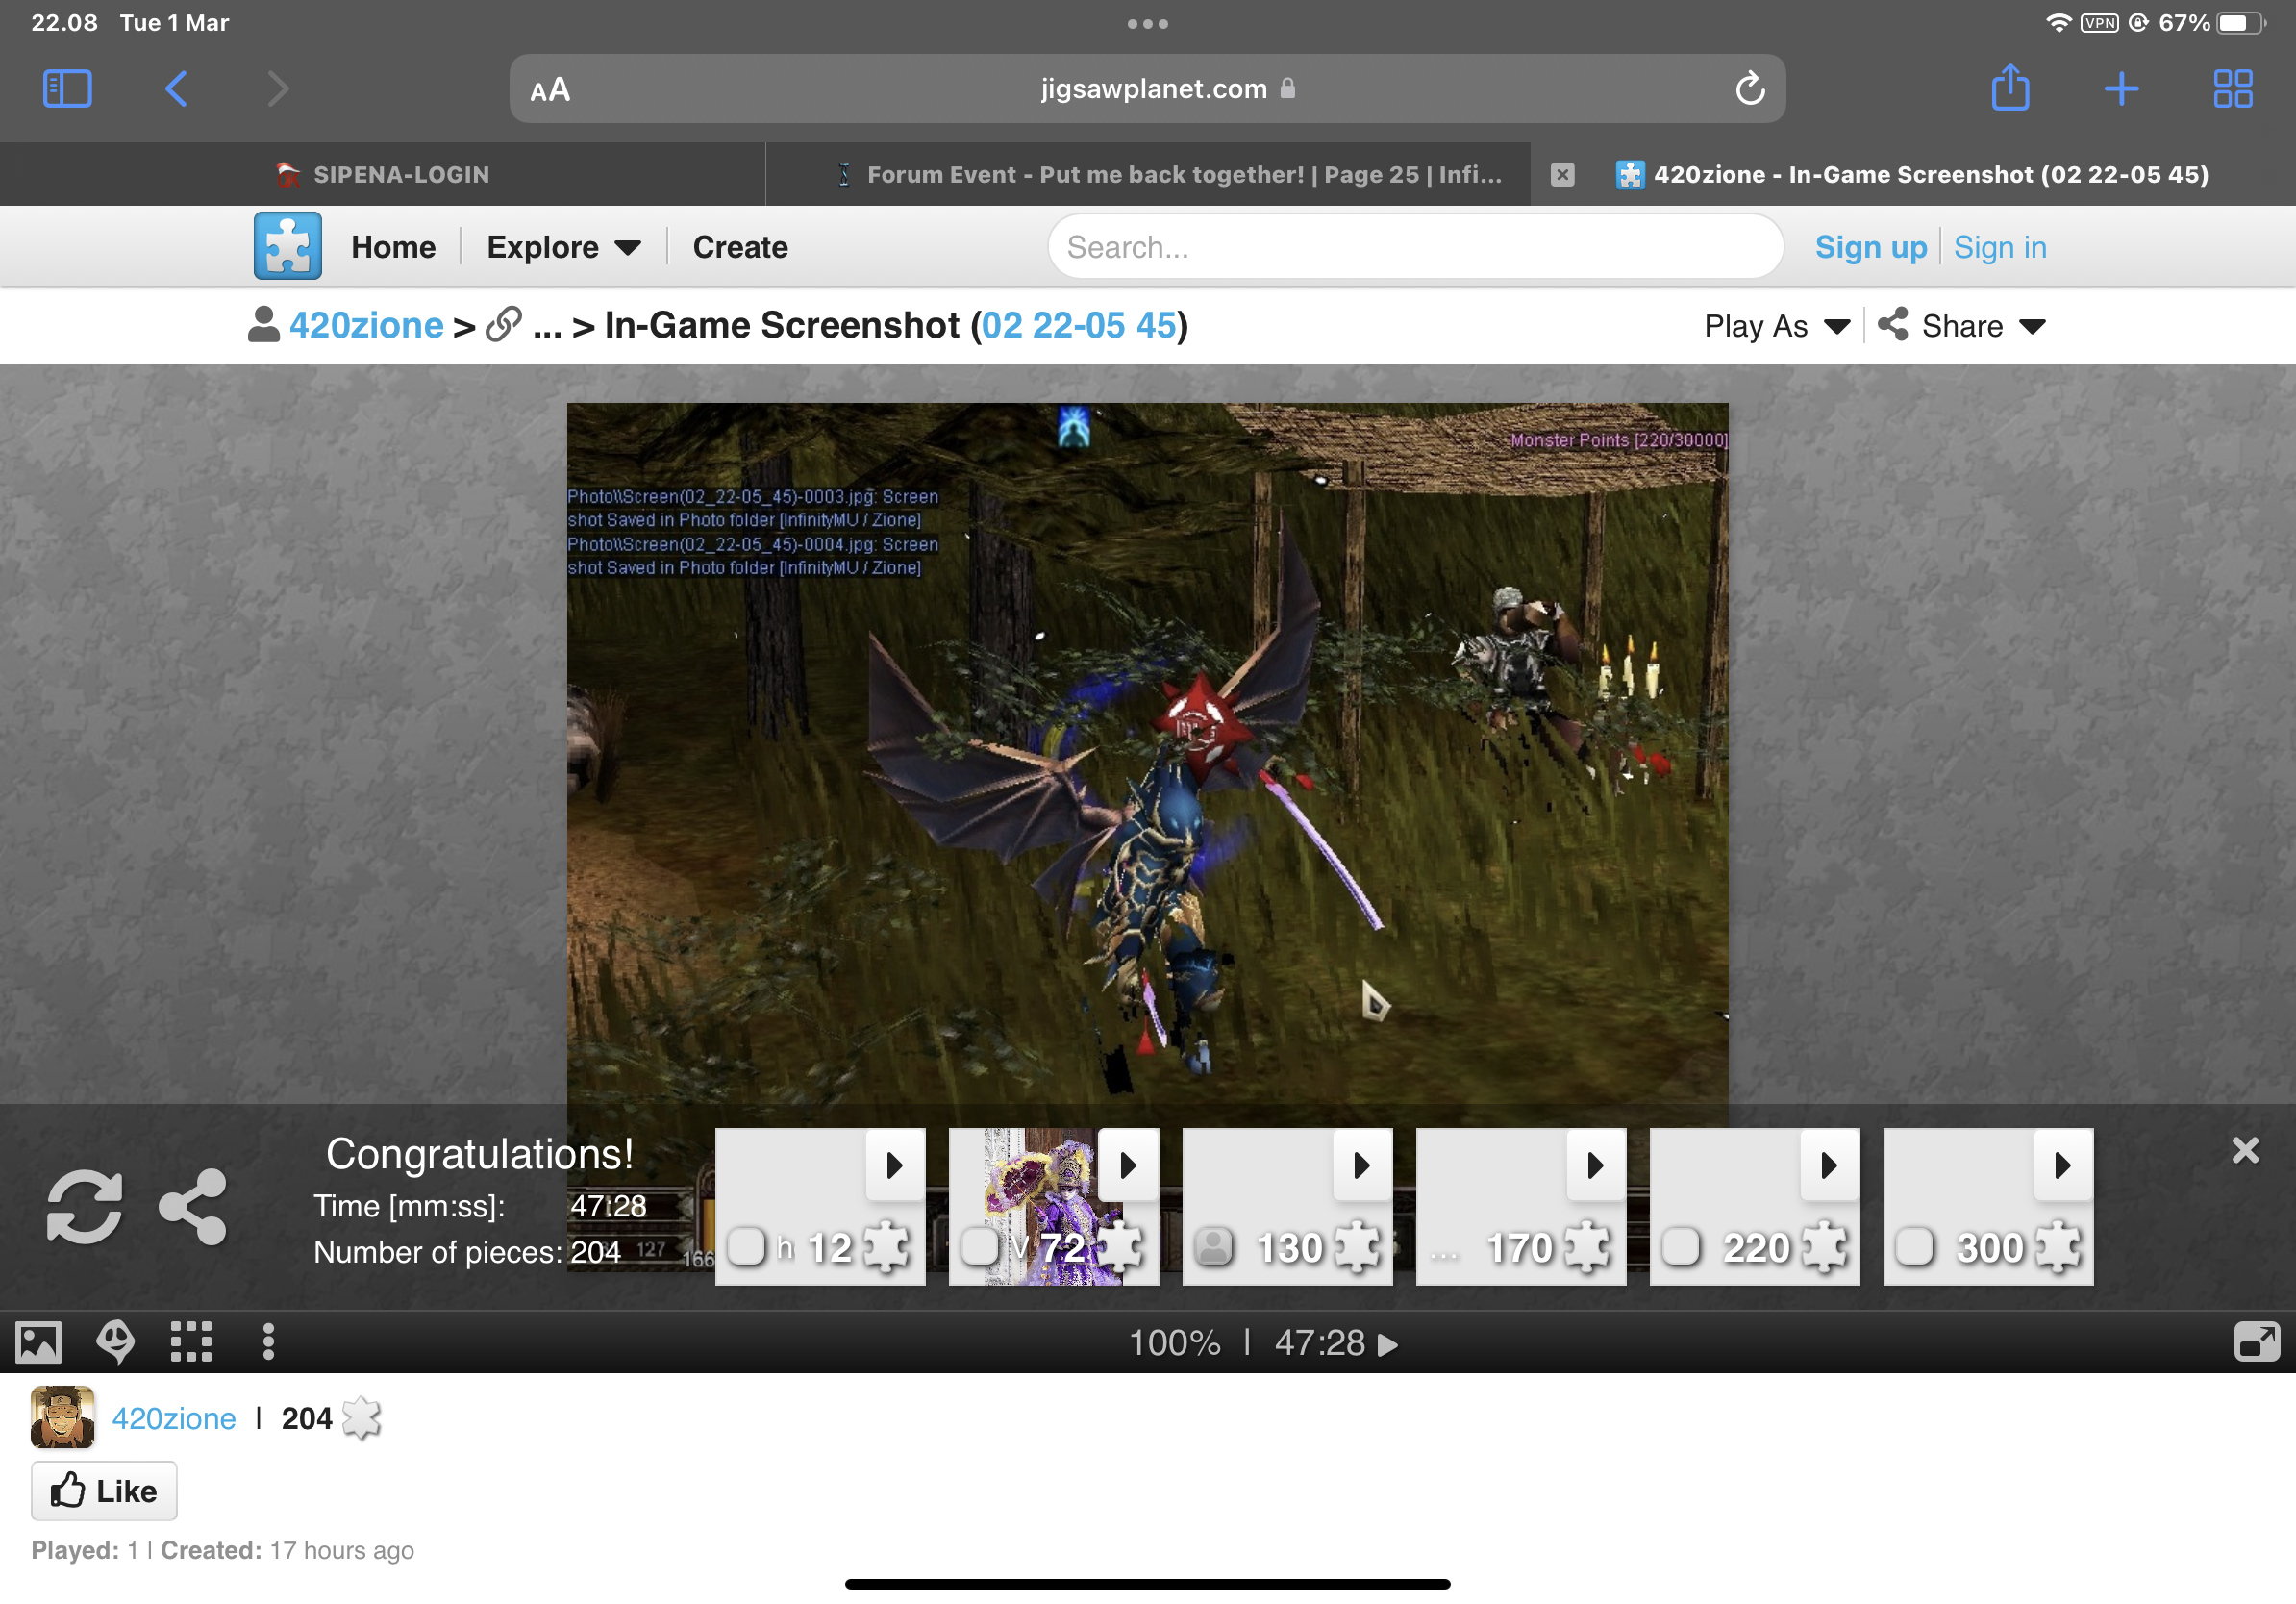Click the completed puzzle image
The image size is (2296, 1604).
(1147, 752)
